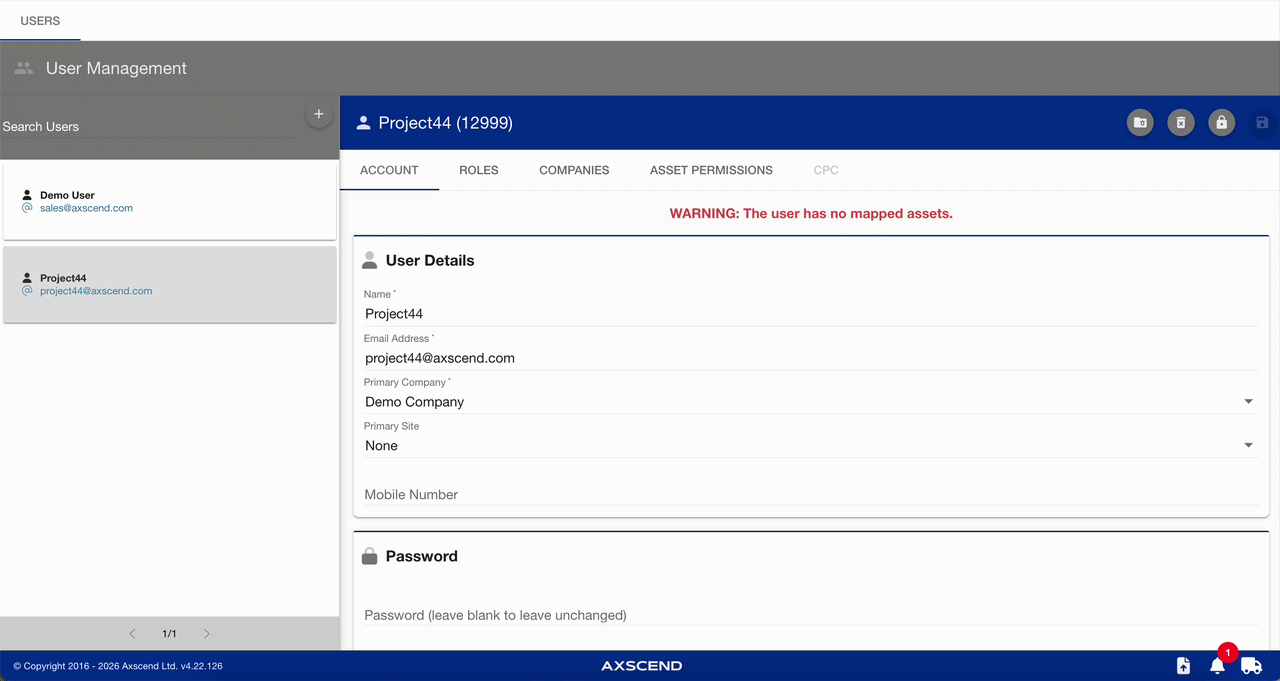Go to previous page of users list
1280x681 pixels.
(132, 634)
